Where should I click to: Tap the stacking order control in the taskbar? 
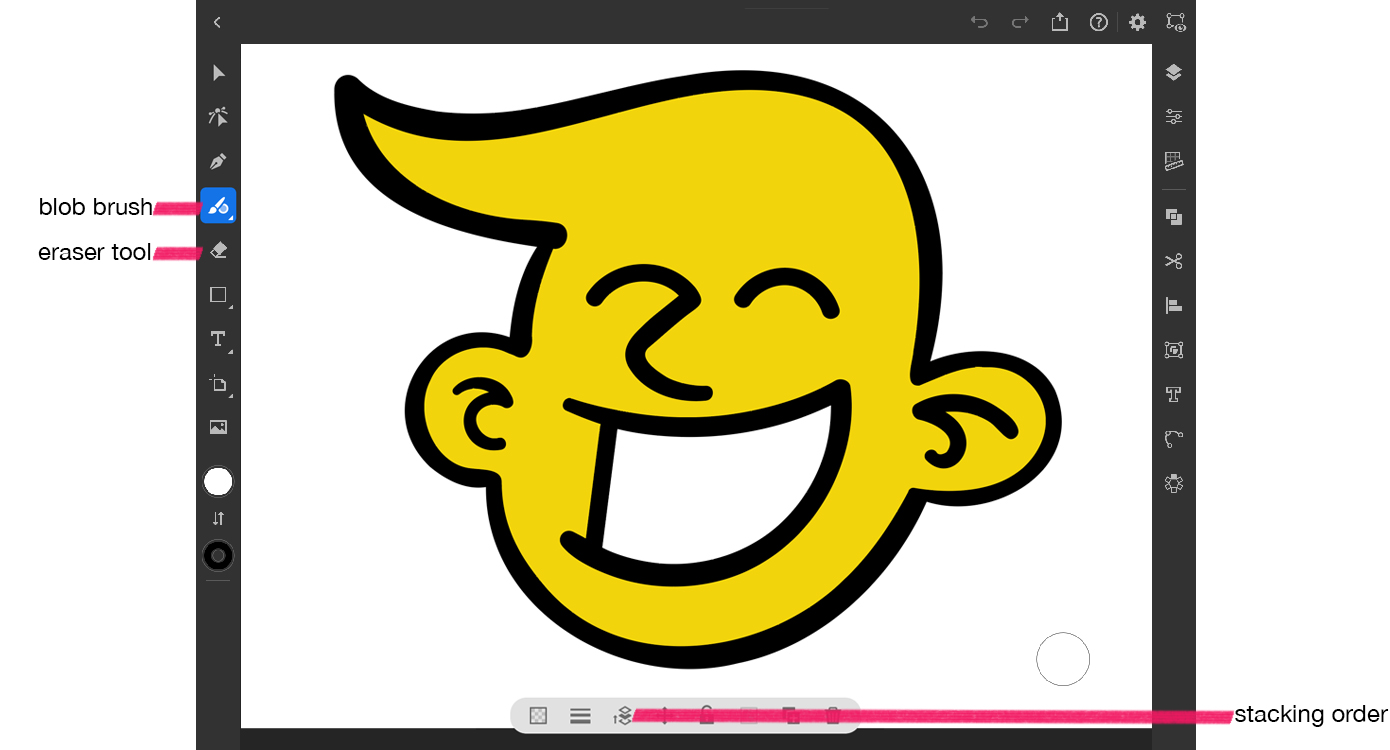622,716
